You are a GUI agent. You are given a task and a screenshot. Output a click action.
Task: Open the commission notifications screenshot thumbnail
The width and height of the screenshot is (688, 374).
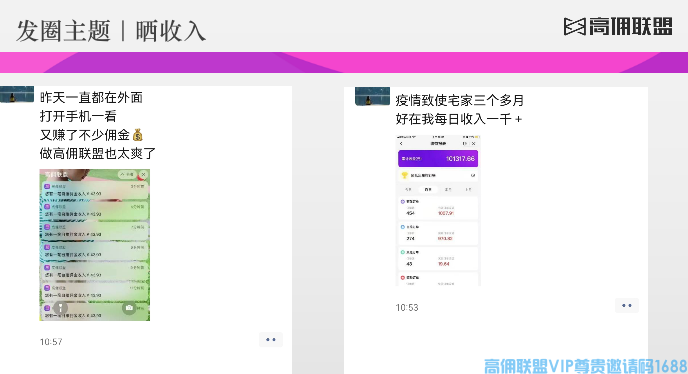(95, 245)
